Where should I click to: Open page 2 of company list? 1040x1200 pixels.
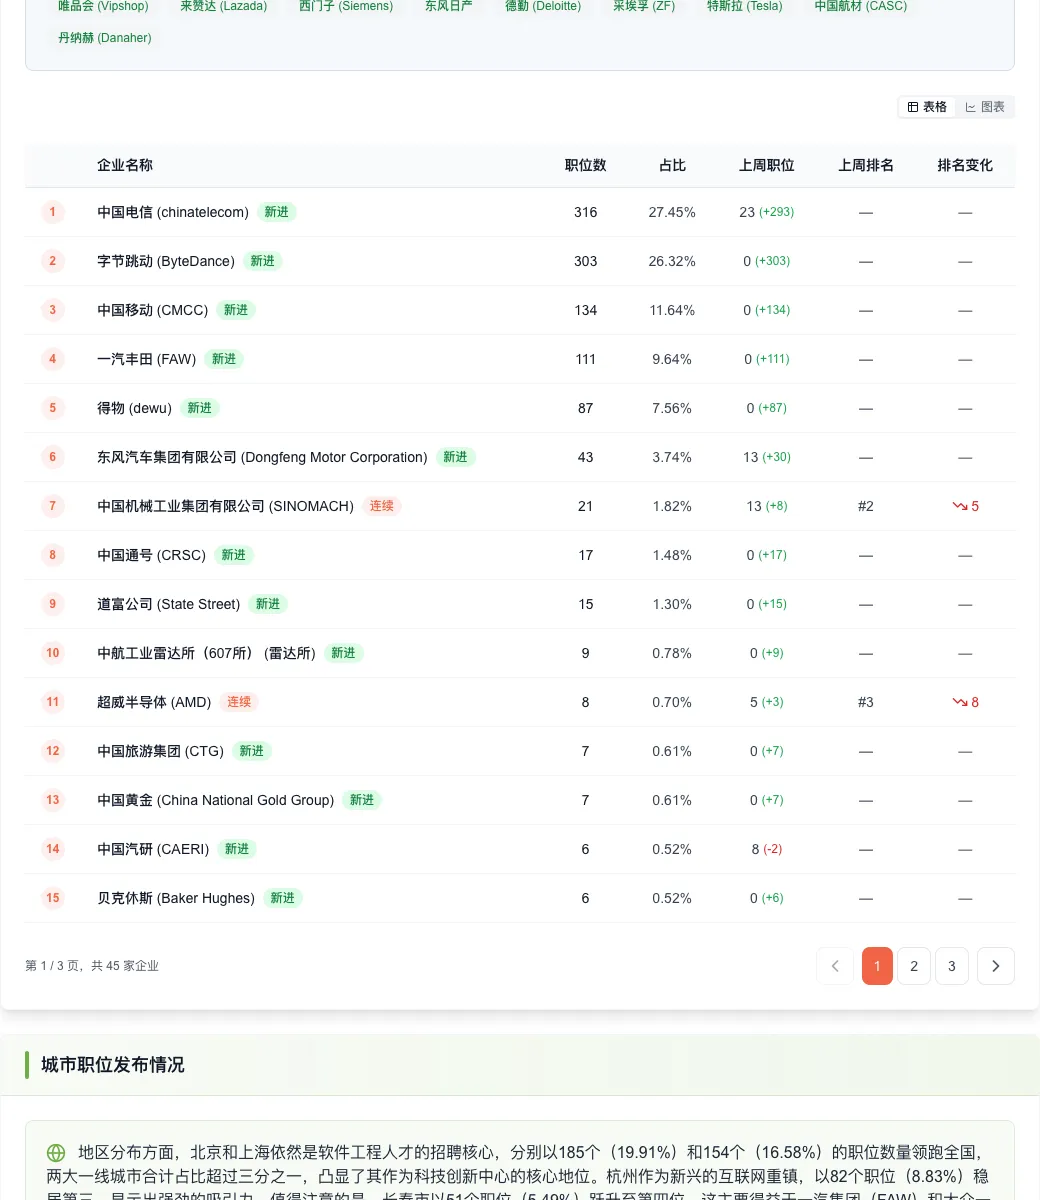pyautogui.click(x=914, y=966)
